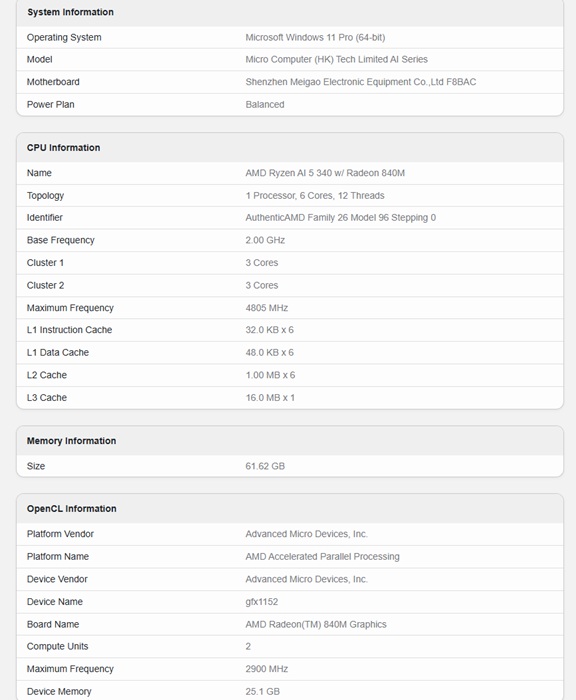
Task: Select 'AuthenticAMD Family 26 Model 96 Stepping 0'
Action: click(340, 218)
